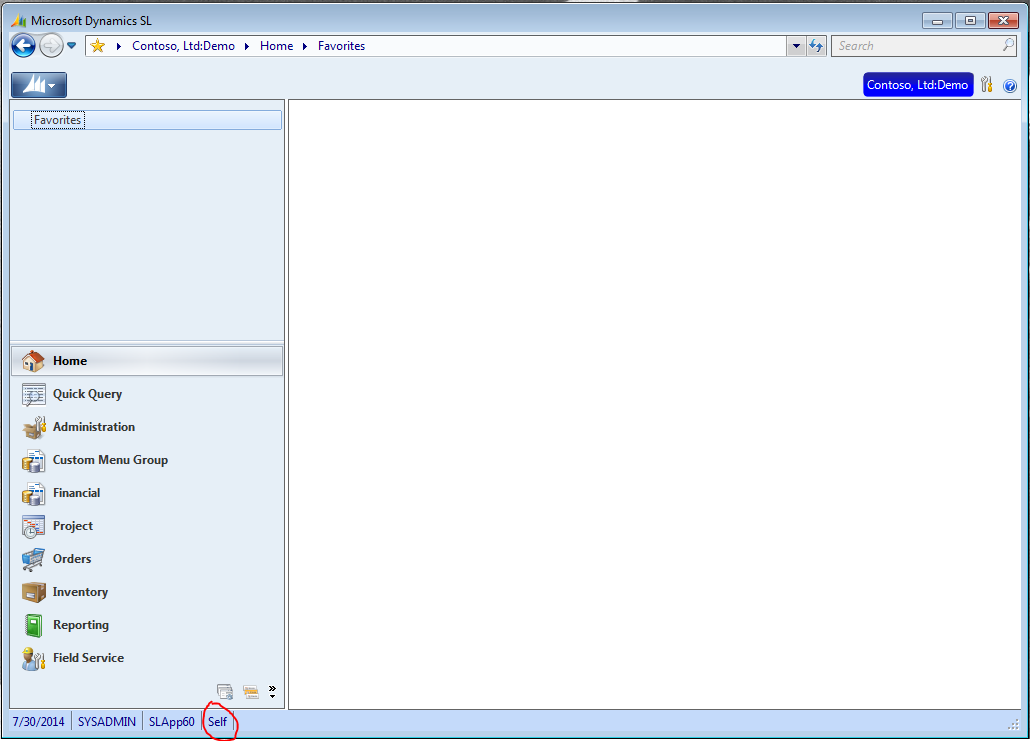Click the Orders shopping cart icon
The width and height of the screenshot is (1030, 741).
click(x=34, y=559)
